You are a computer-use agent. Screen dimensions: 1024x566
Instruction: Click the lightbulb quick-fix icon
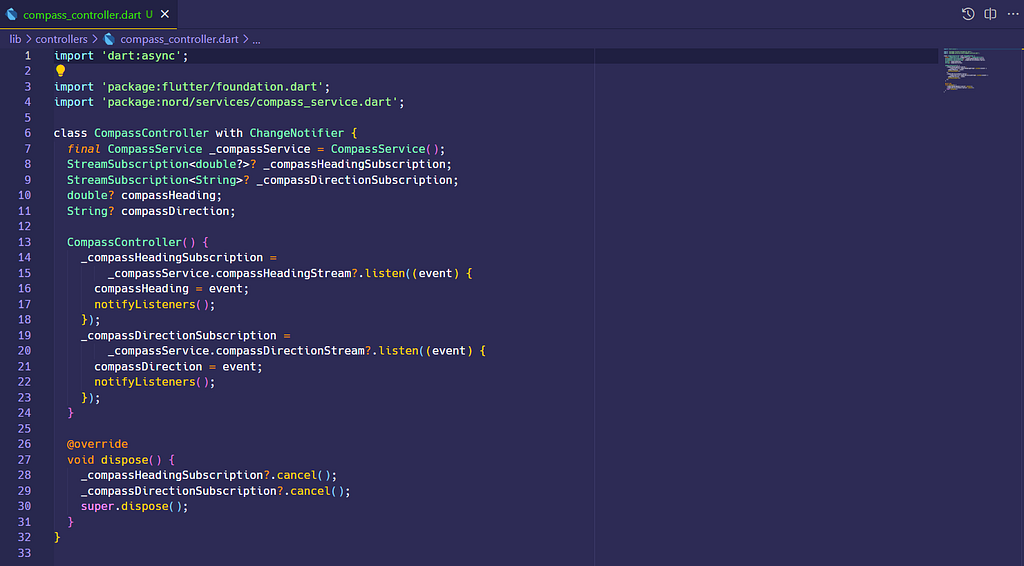60,71
